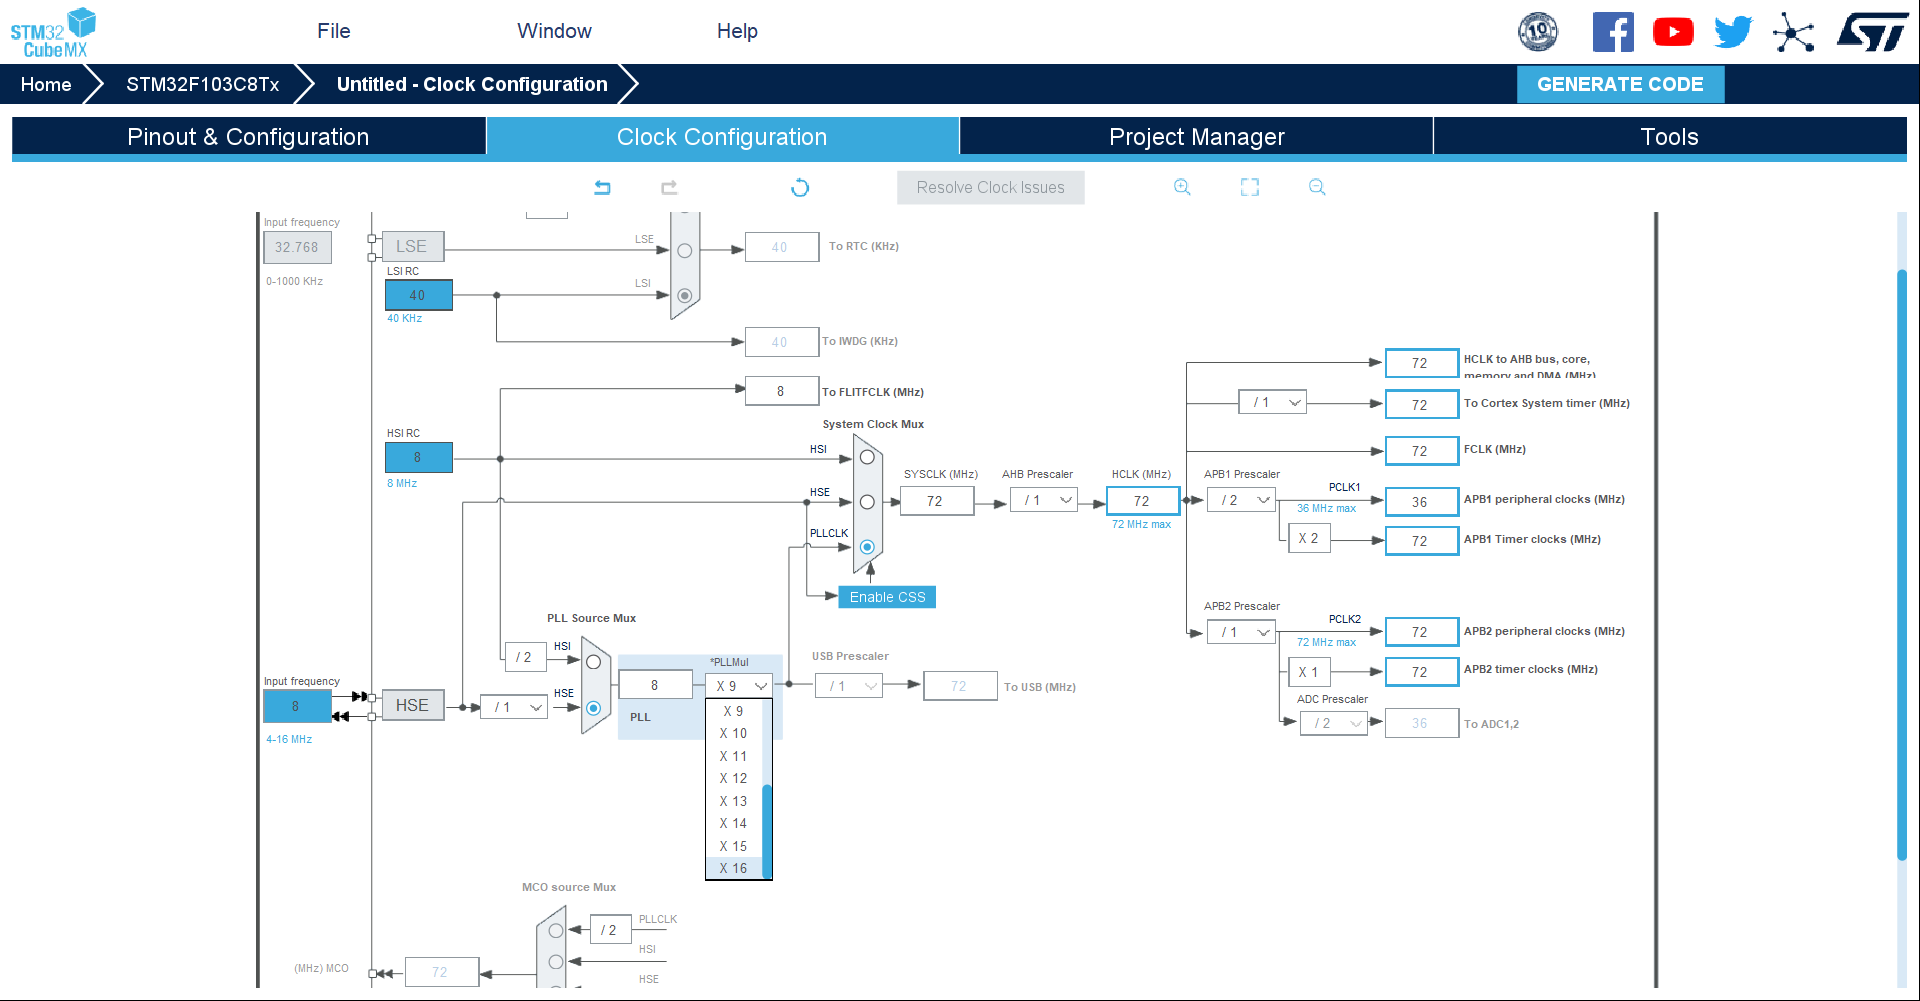Click the STM32CubeMX logo
This screenshot has height=1001, width=1920.
pos(54,33)
